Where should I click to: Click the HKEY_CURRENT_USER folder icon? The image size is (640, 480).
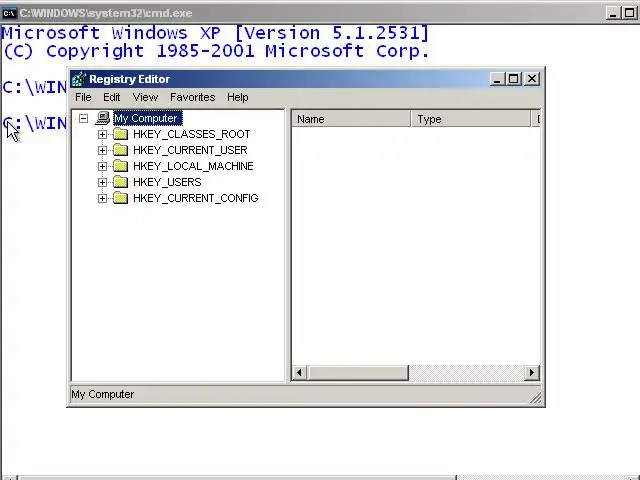pyautogui.click(x=120, y=150)
